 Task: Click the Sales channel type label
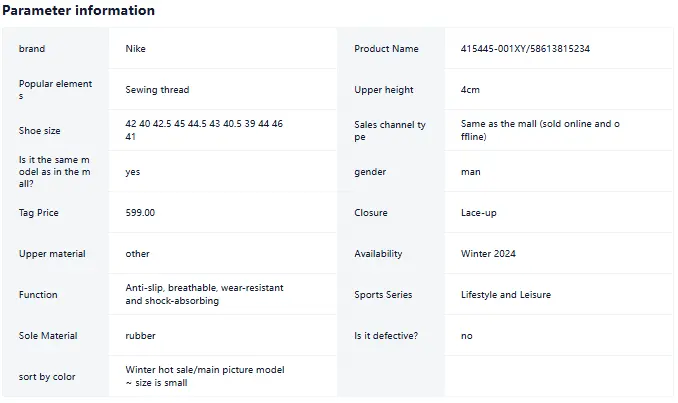pos(390,131)
